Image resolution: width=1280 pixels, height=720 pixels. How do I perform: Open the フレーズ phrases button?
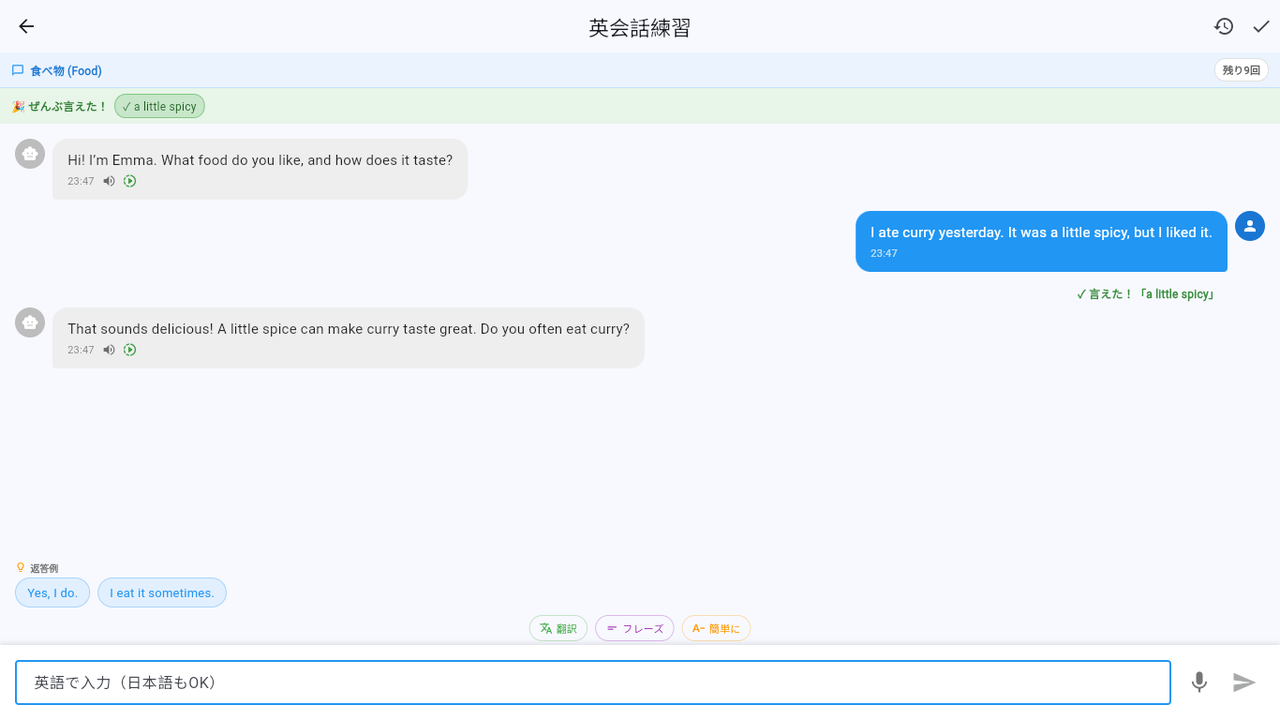point(634,629)
